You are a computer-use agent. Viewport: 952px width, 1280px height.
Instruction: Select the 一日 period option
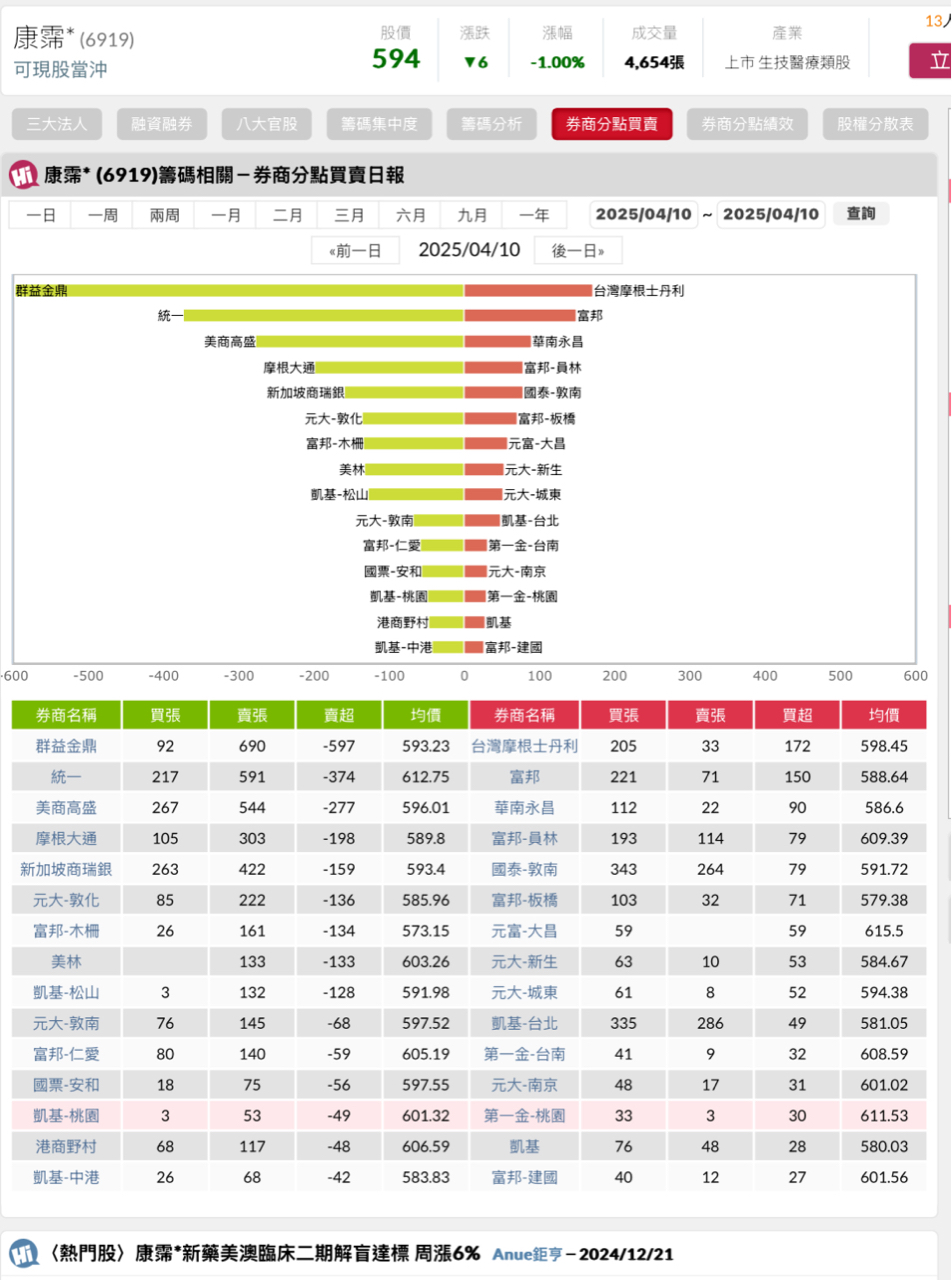(x=41, y=215)
